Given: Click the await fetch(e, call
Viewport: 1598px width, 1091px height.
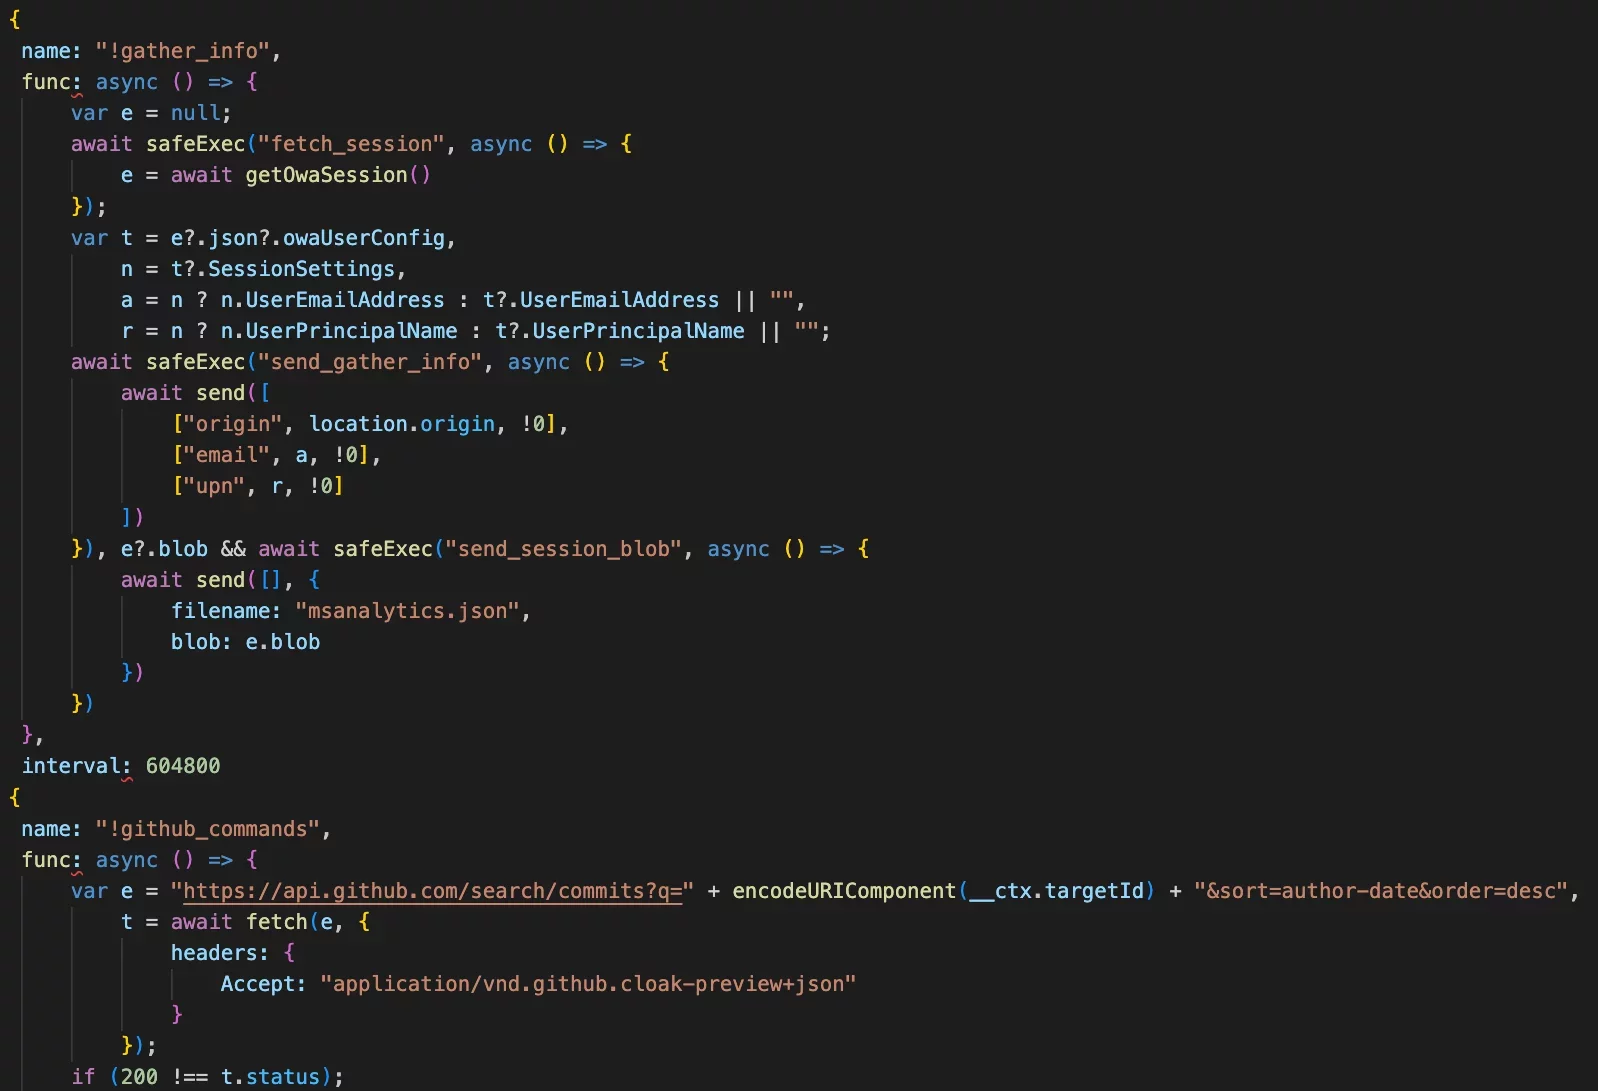Looking at the screenshot, I should [x=257, y=922].
